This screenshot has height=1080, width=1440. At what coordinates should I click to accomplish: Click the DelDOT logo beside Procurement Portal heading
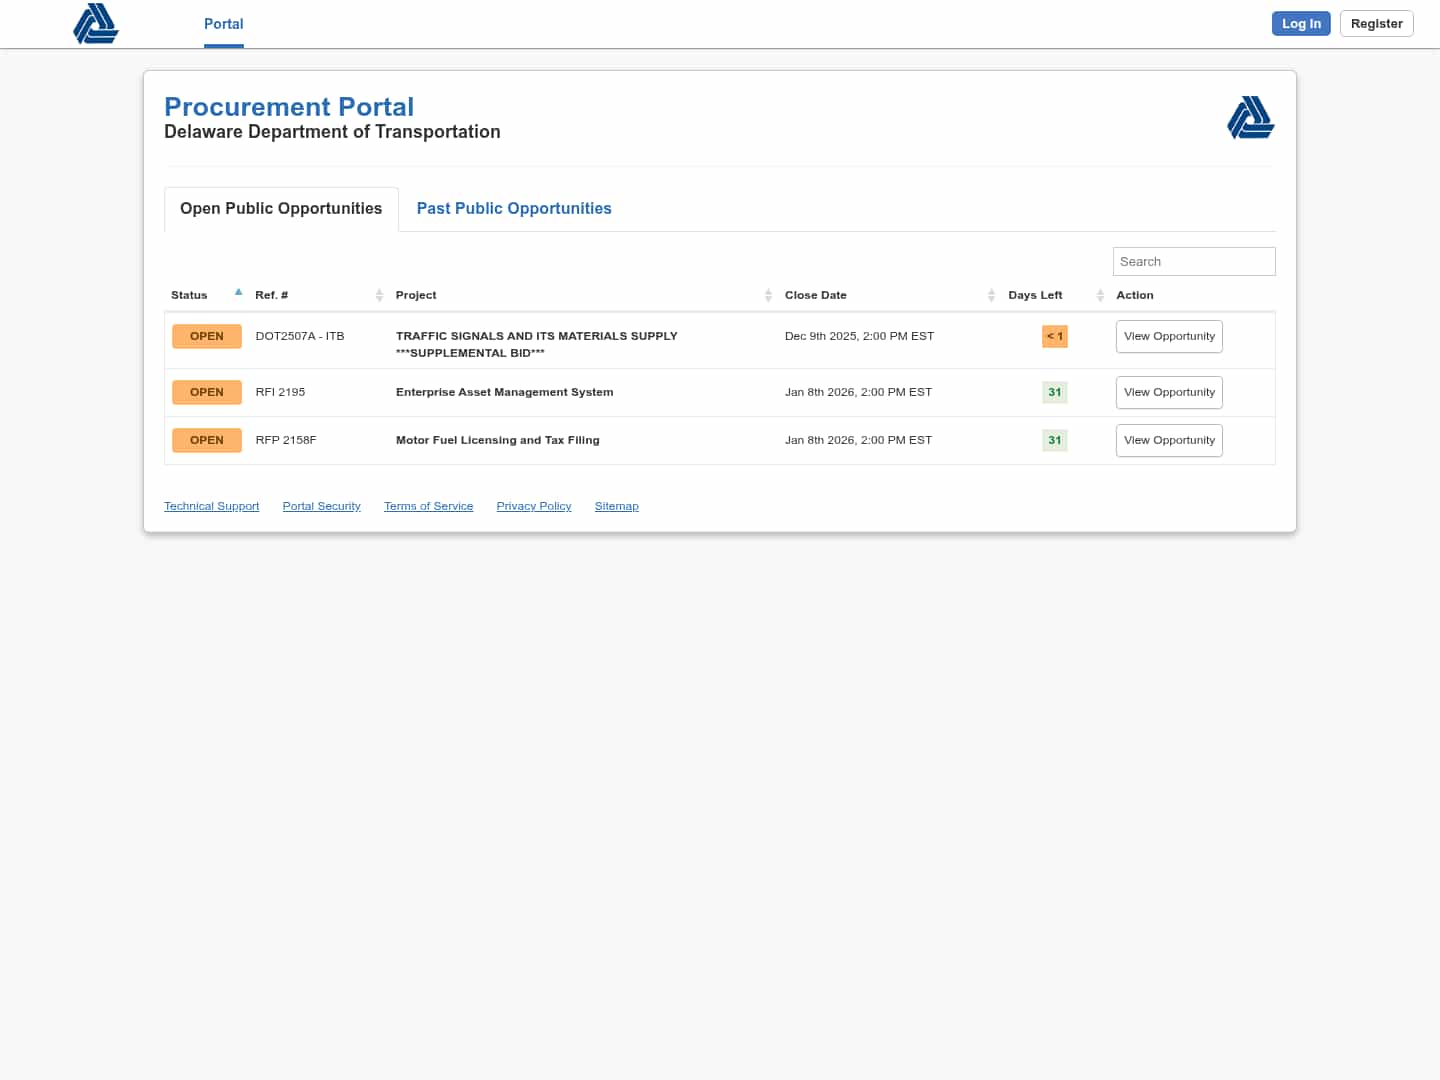pyautogui.click(x=1250, y=118)
